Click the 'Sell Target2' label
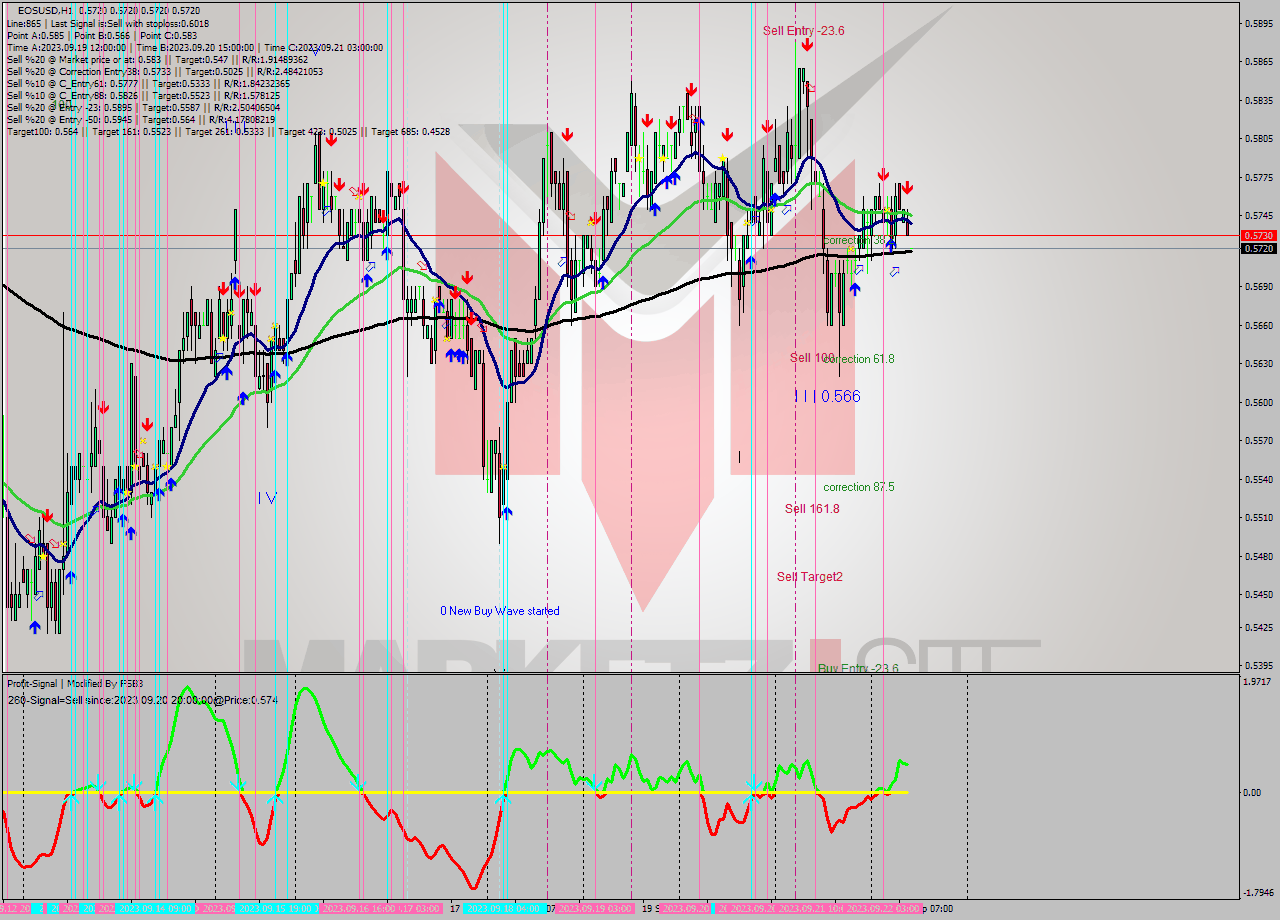The height and width of the screenshot is (920, 1280). click(810, 577)
